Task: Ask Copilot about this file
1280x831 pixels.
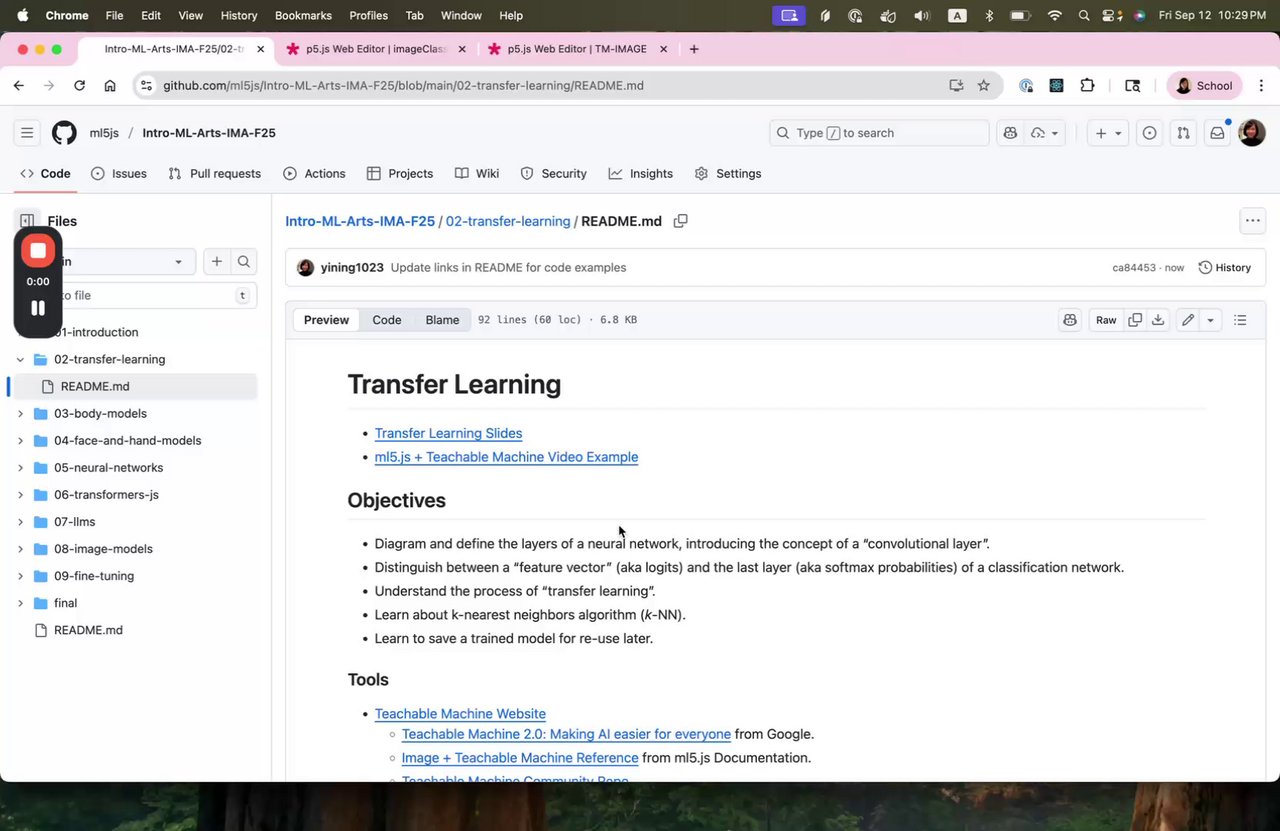Action: coord(1070,320)
